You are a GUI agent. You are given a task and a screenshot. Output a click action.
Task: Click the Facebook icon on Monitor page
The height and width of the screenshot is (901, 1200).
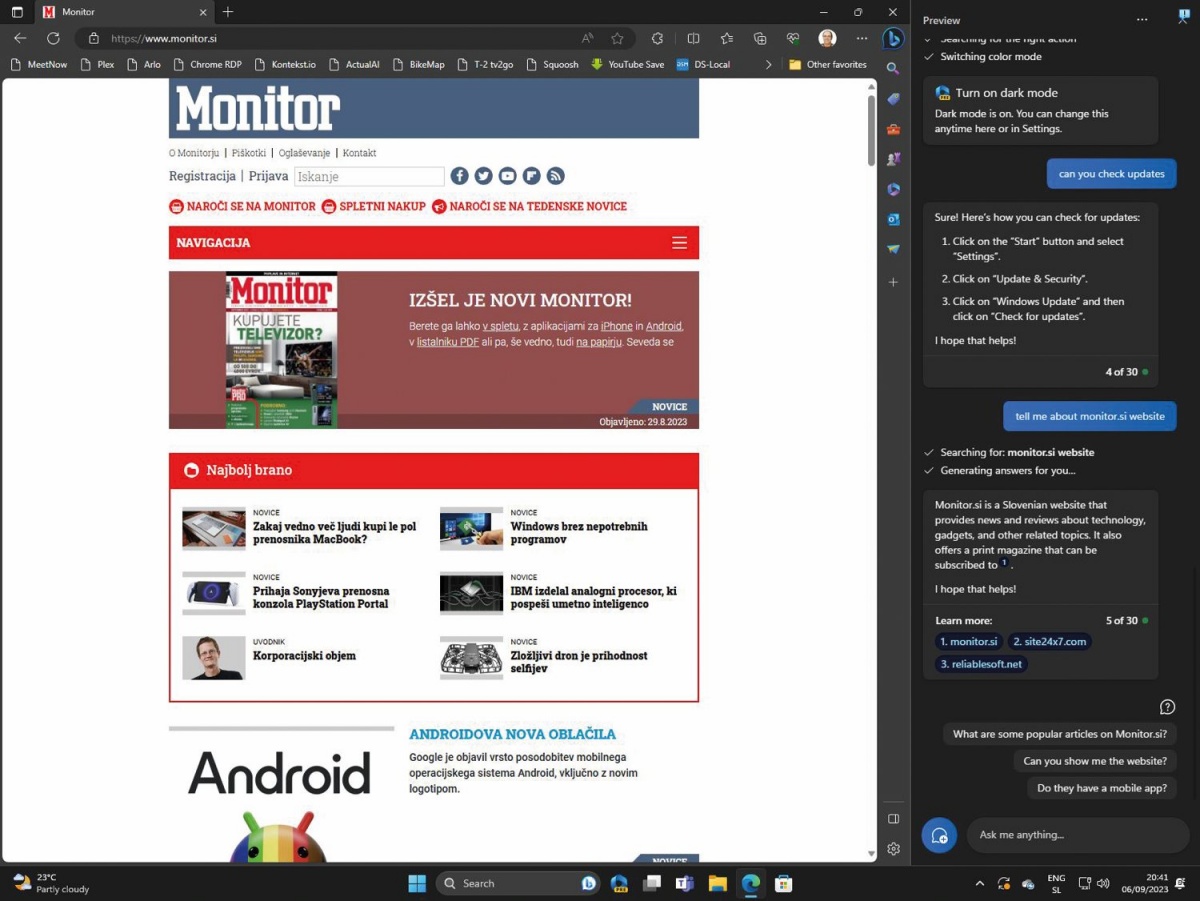[x=459, y=176]
